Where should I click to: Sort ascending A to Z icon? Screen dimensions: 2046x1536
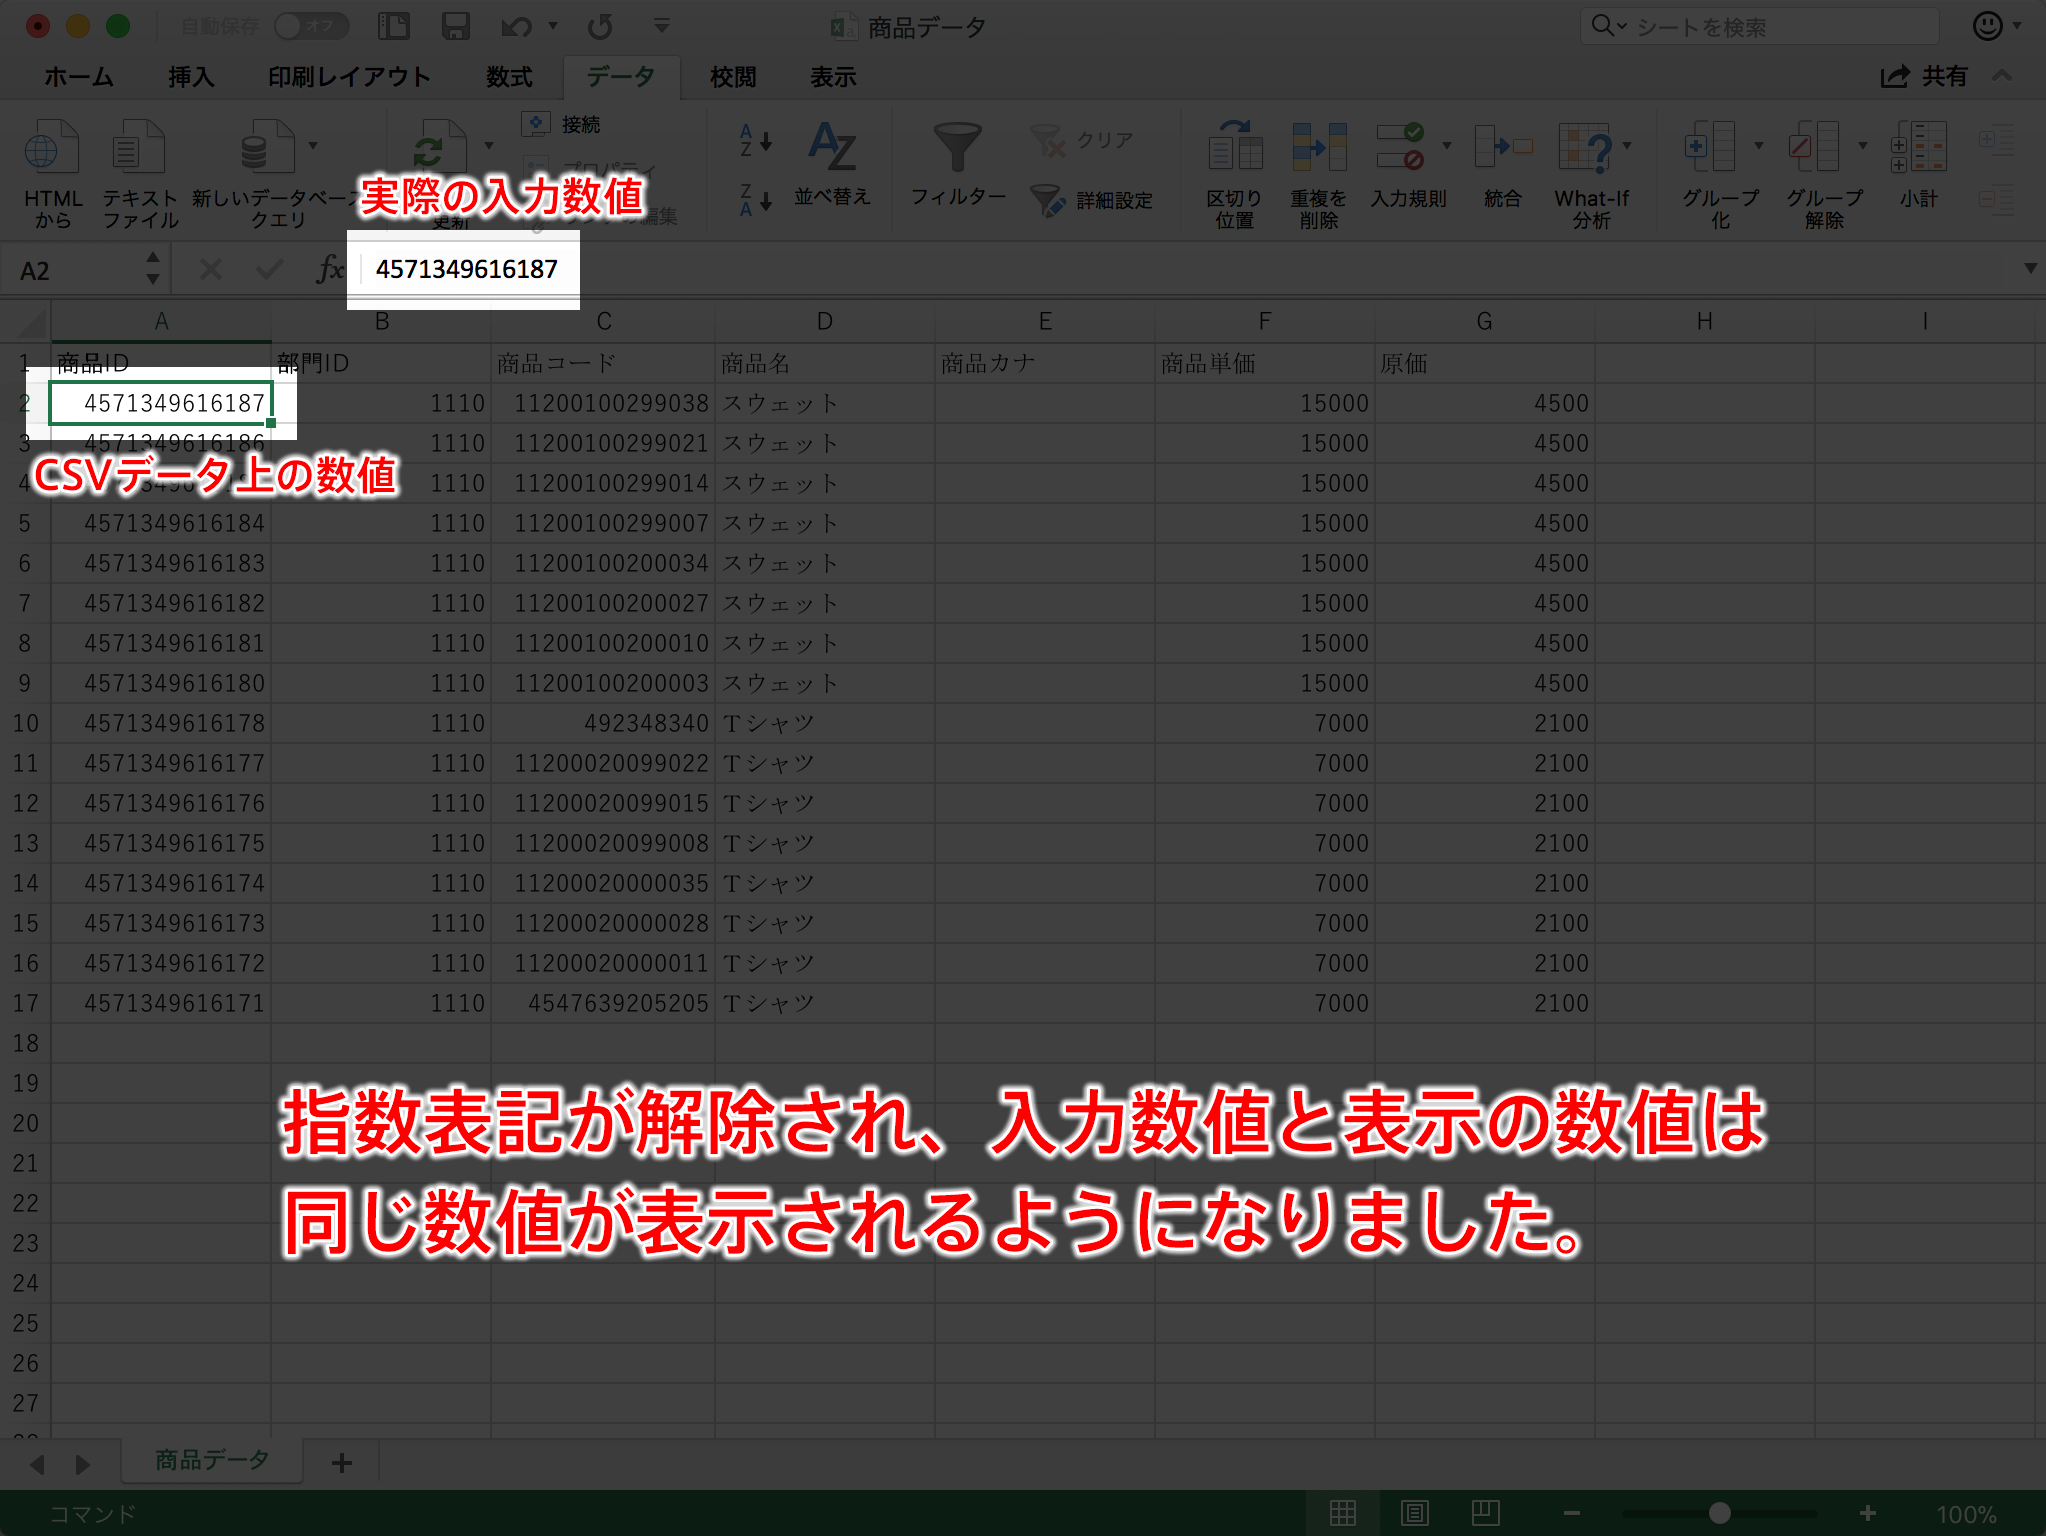click(755, 140)
